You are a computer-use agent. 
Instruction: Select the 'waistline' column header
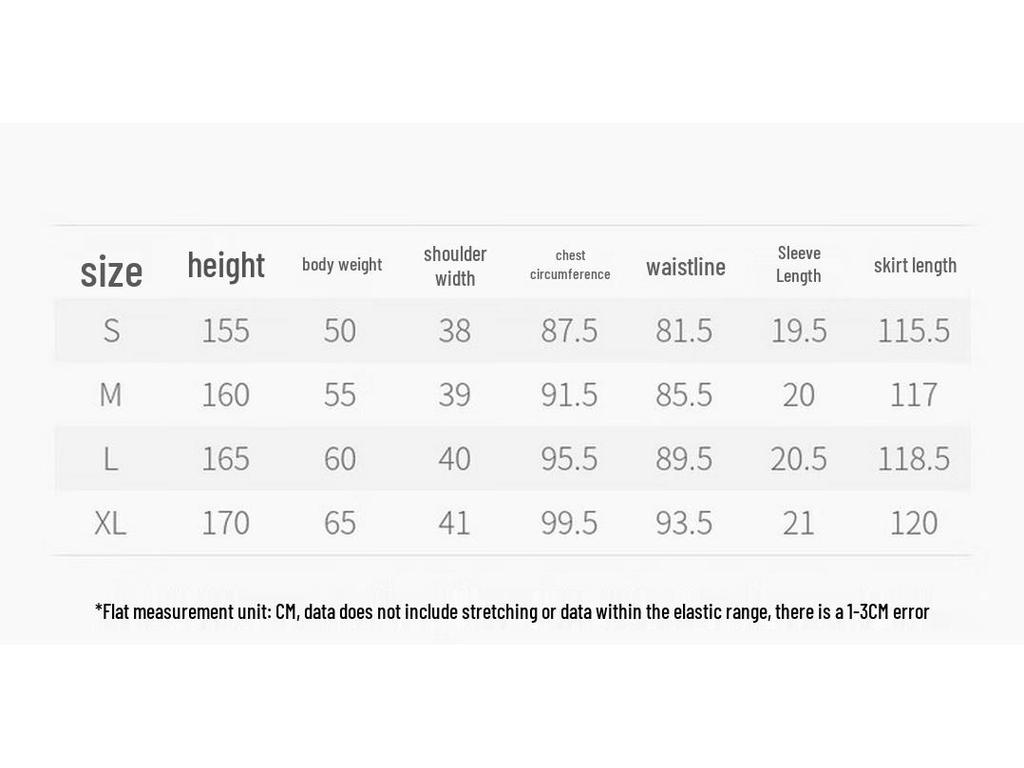tap(686, 266)
